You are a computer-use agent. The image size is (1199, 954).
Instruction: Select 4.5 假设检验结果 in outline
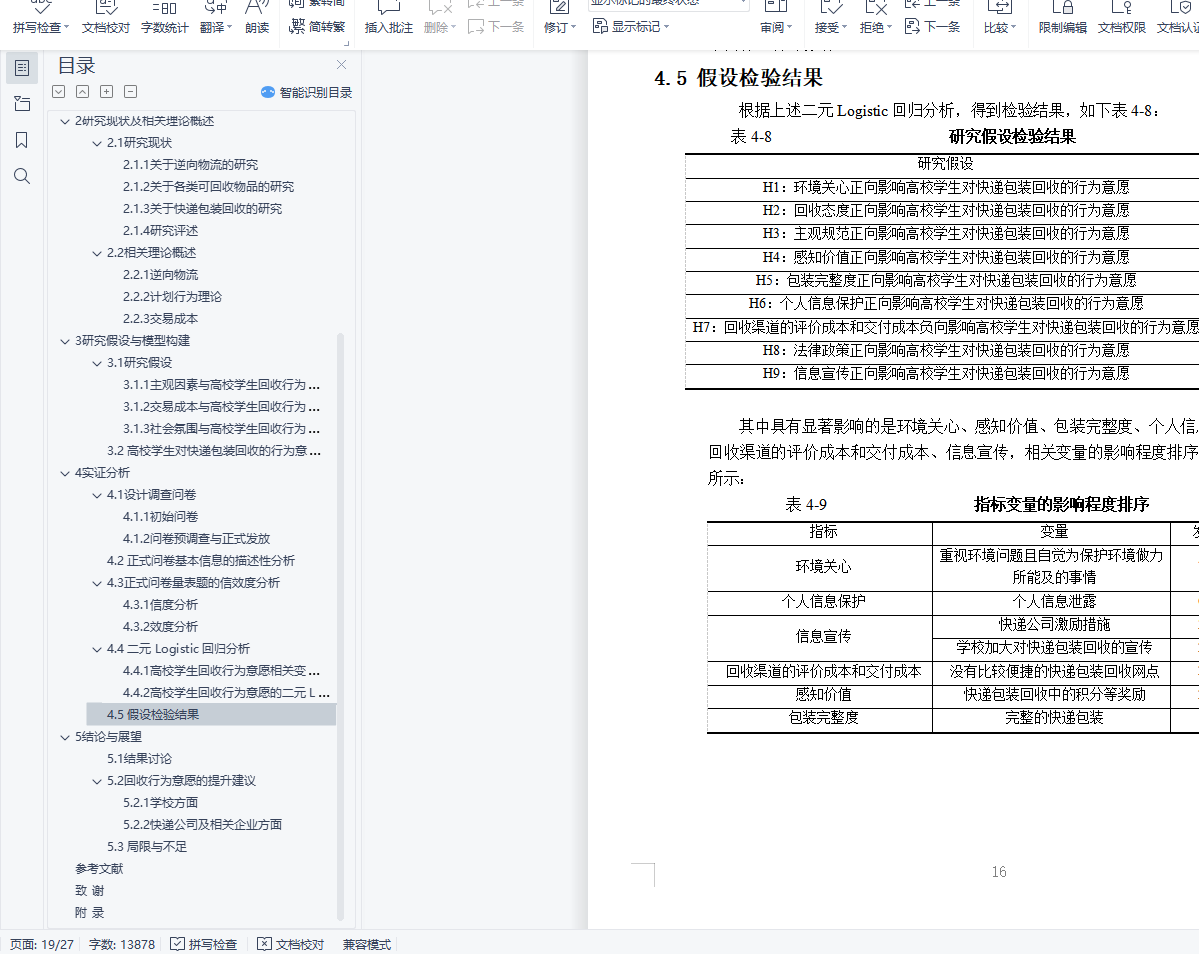(211, 715)
